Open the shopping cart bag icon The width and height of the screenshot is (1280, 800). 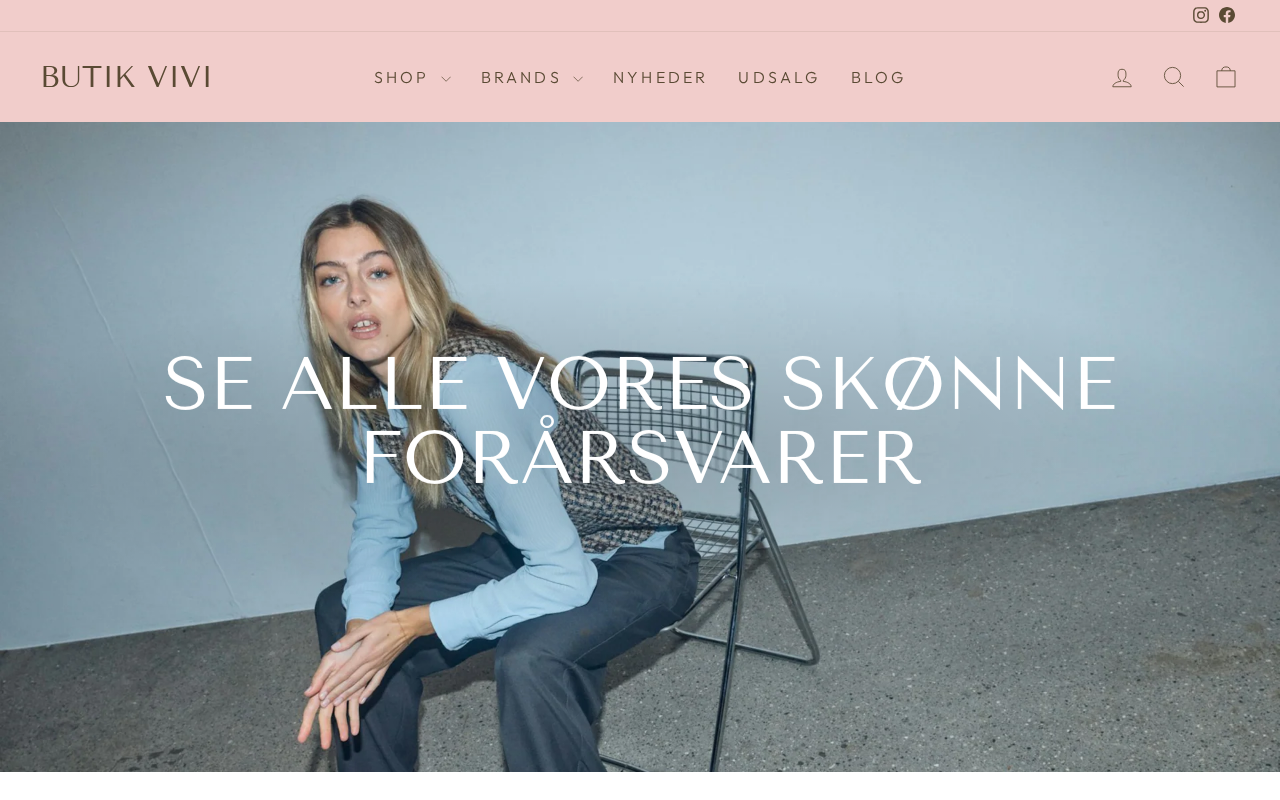point(1226,77)
